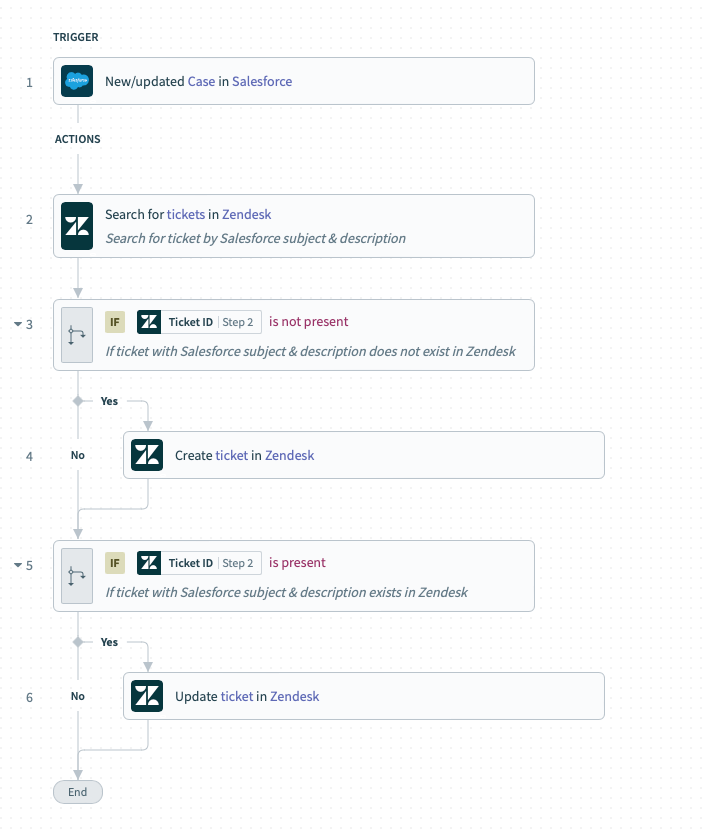The height and width of the screenshot is (831, 703).
Task: Click Zendesk icon in step 5 Ticket ID pill
Action: [149, 563]
